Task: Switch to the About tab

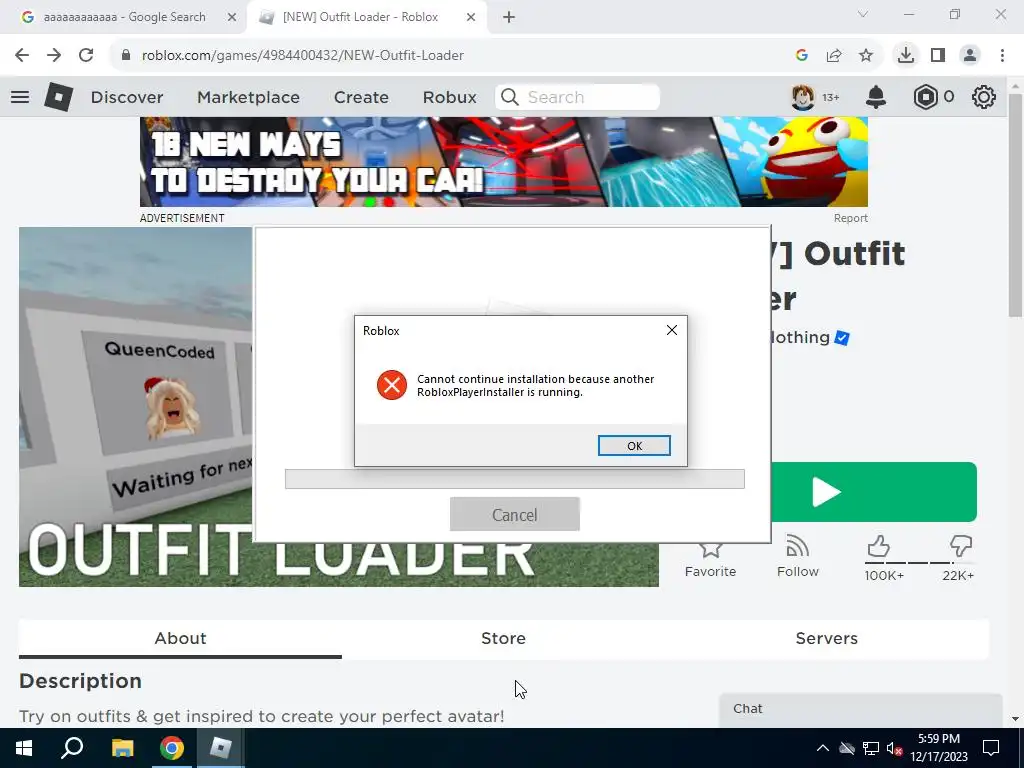Action: 180,638
